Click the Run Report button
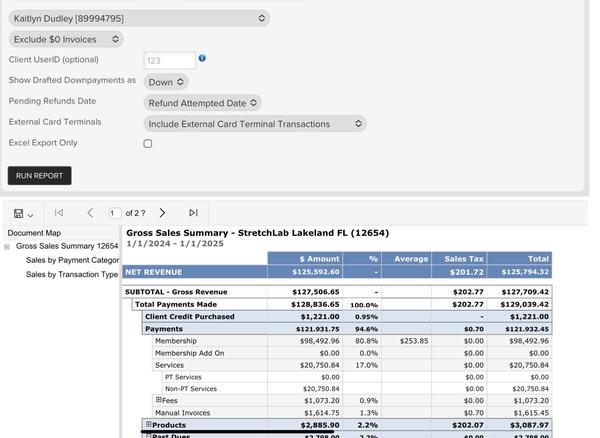600x438 pixels. pos(40,176)
